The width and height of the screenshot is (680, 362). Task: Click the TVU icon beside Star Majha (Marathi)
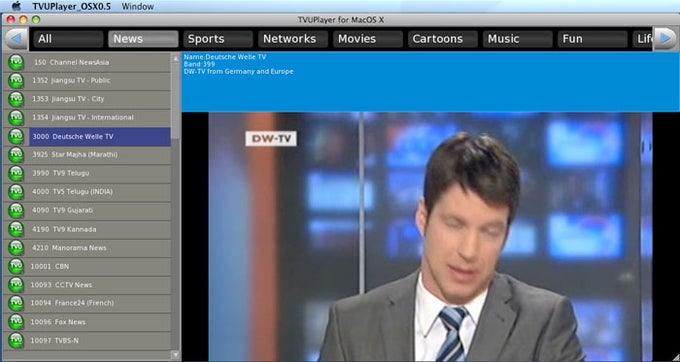point(16,155)
